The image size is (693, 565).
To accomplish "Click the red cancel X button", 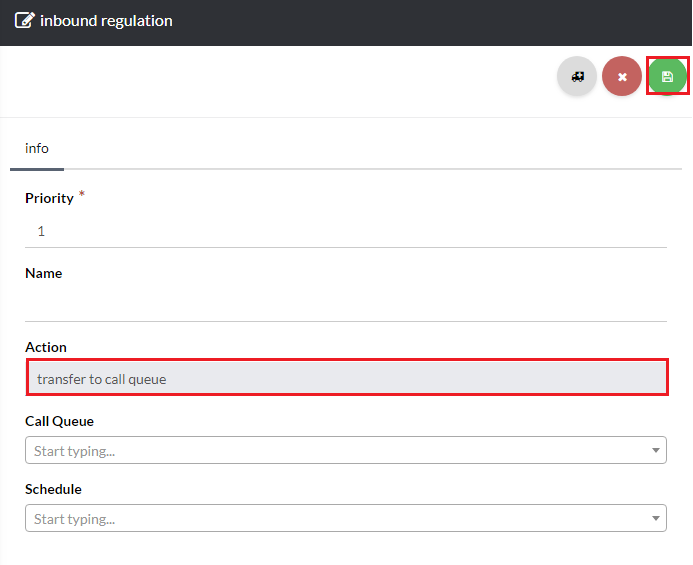I will click(x=622, y=76).
